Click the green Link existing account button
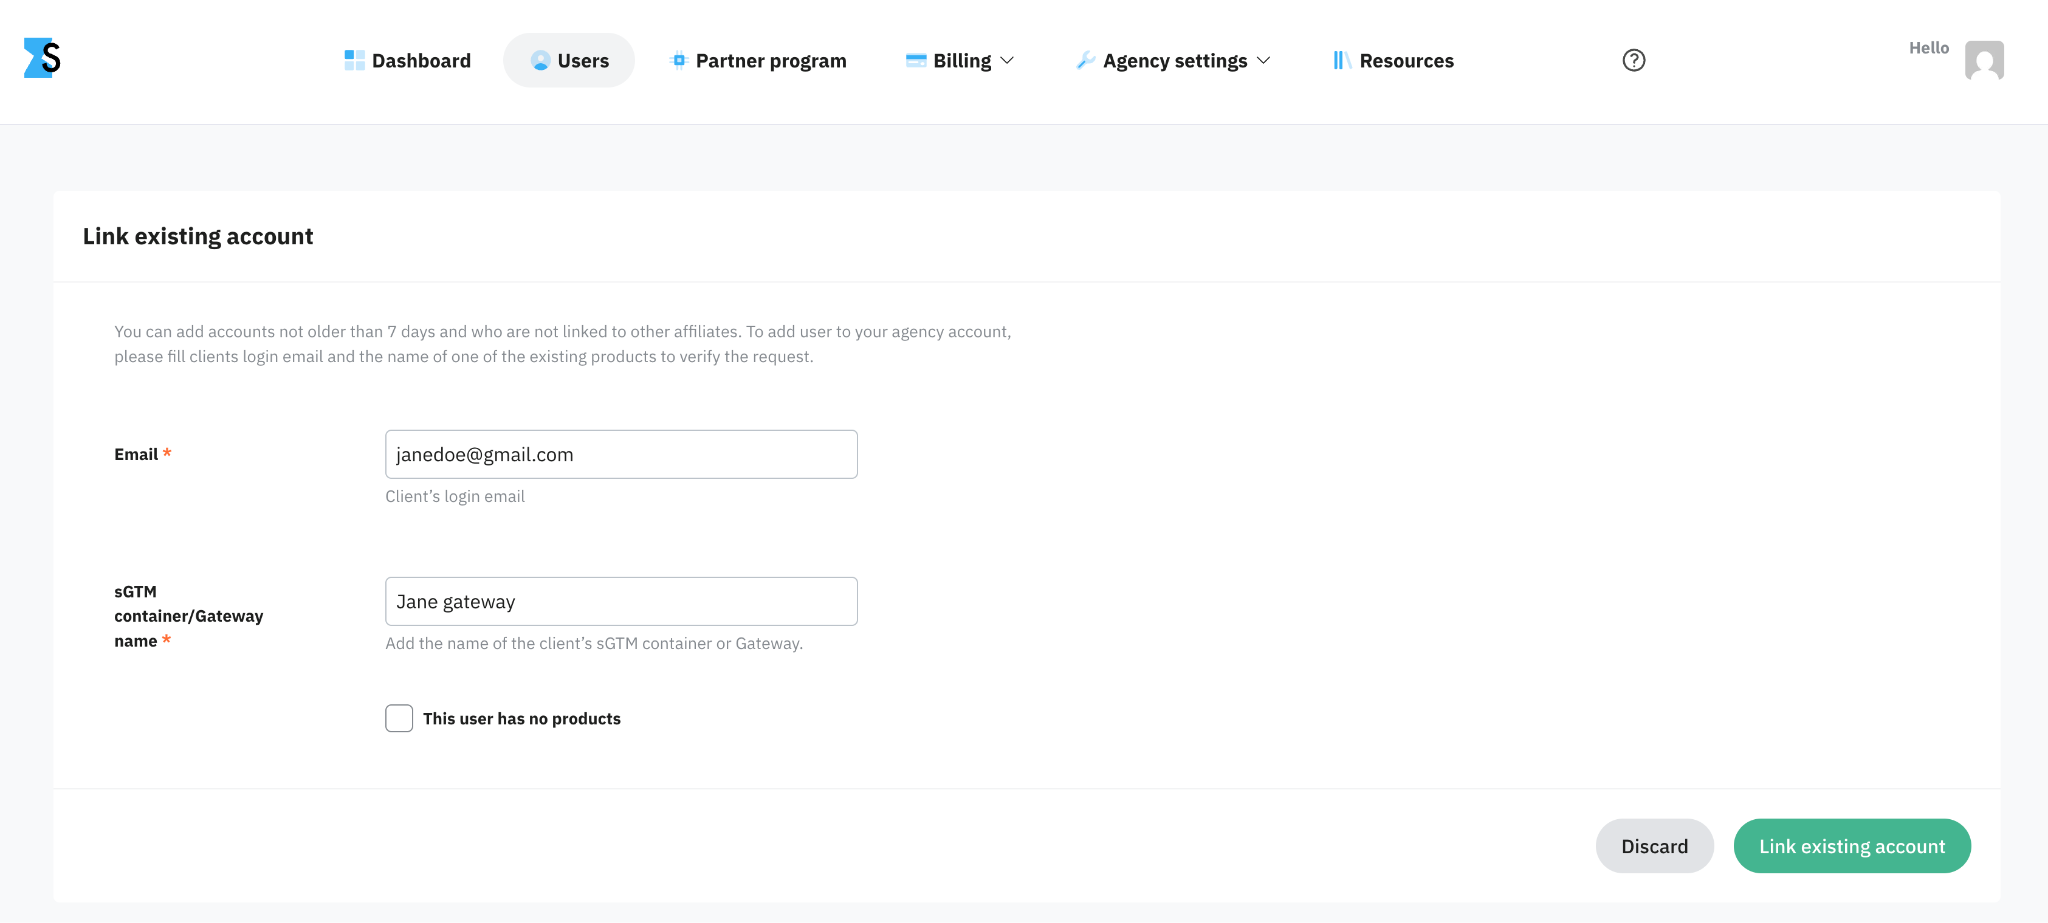 [x=1852, y=846]
